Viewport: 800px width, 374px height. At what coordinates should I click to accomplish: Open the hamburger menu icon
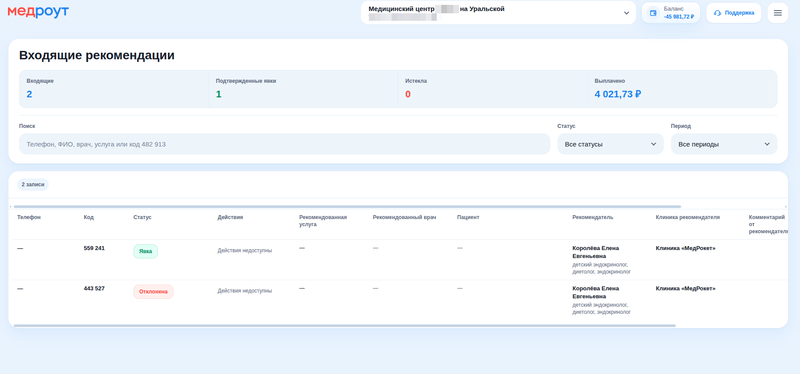tap(778, 13)
